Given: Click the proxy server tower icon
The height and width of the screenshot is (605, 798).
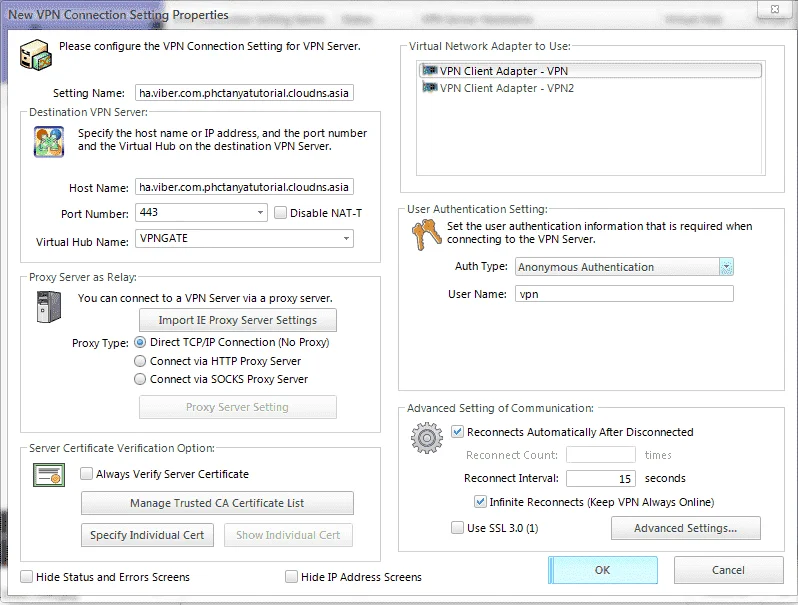Looking at the screenshot, I should tap(49, 307).
